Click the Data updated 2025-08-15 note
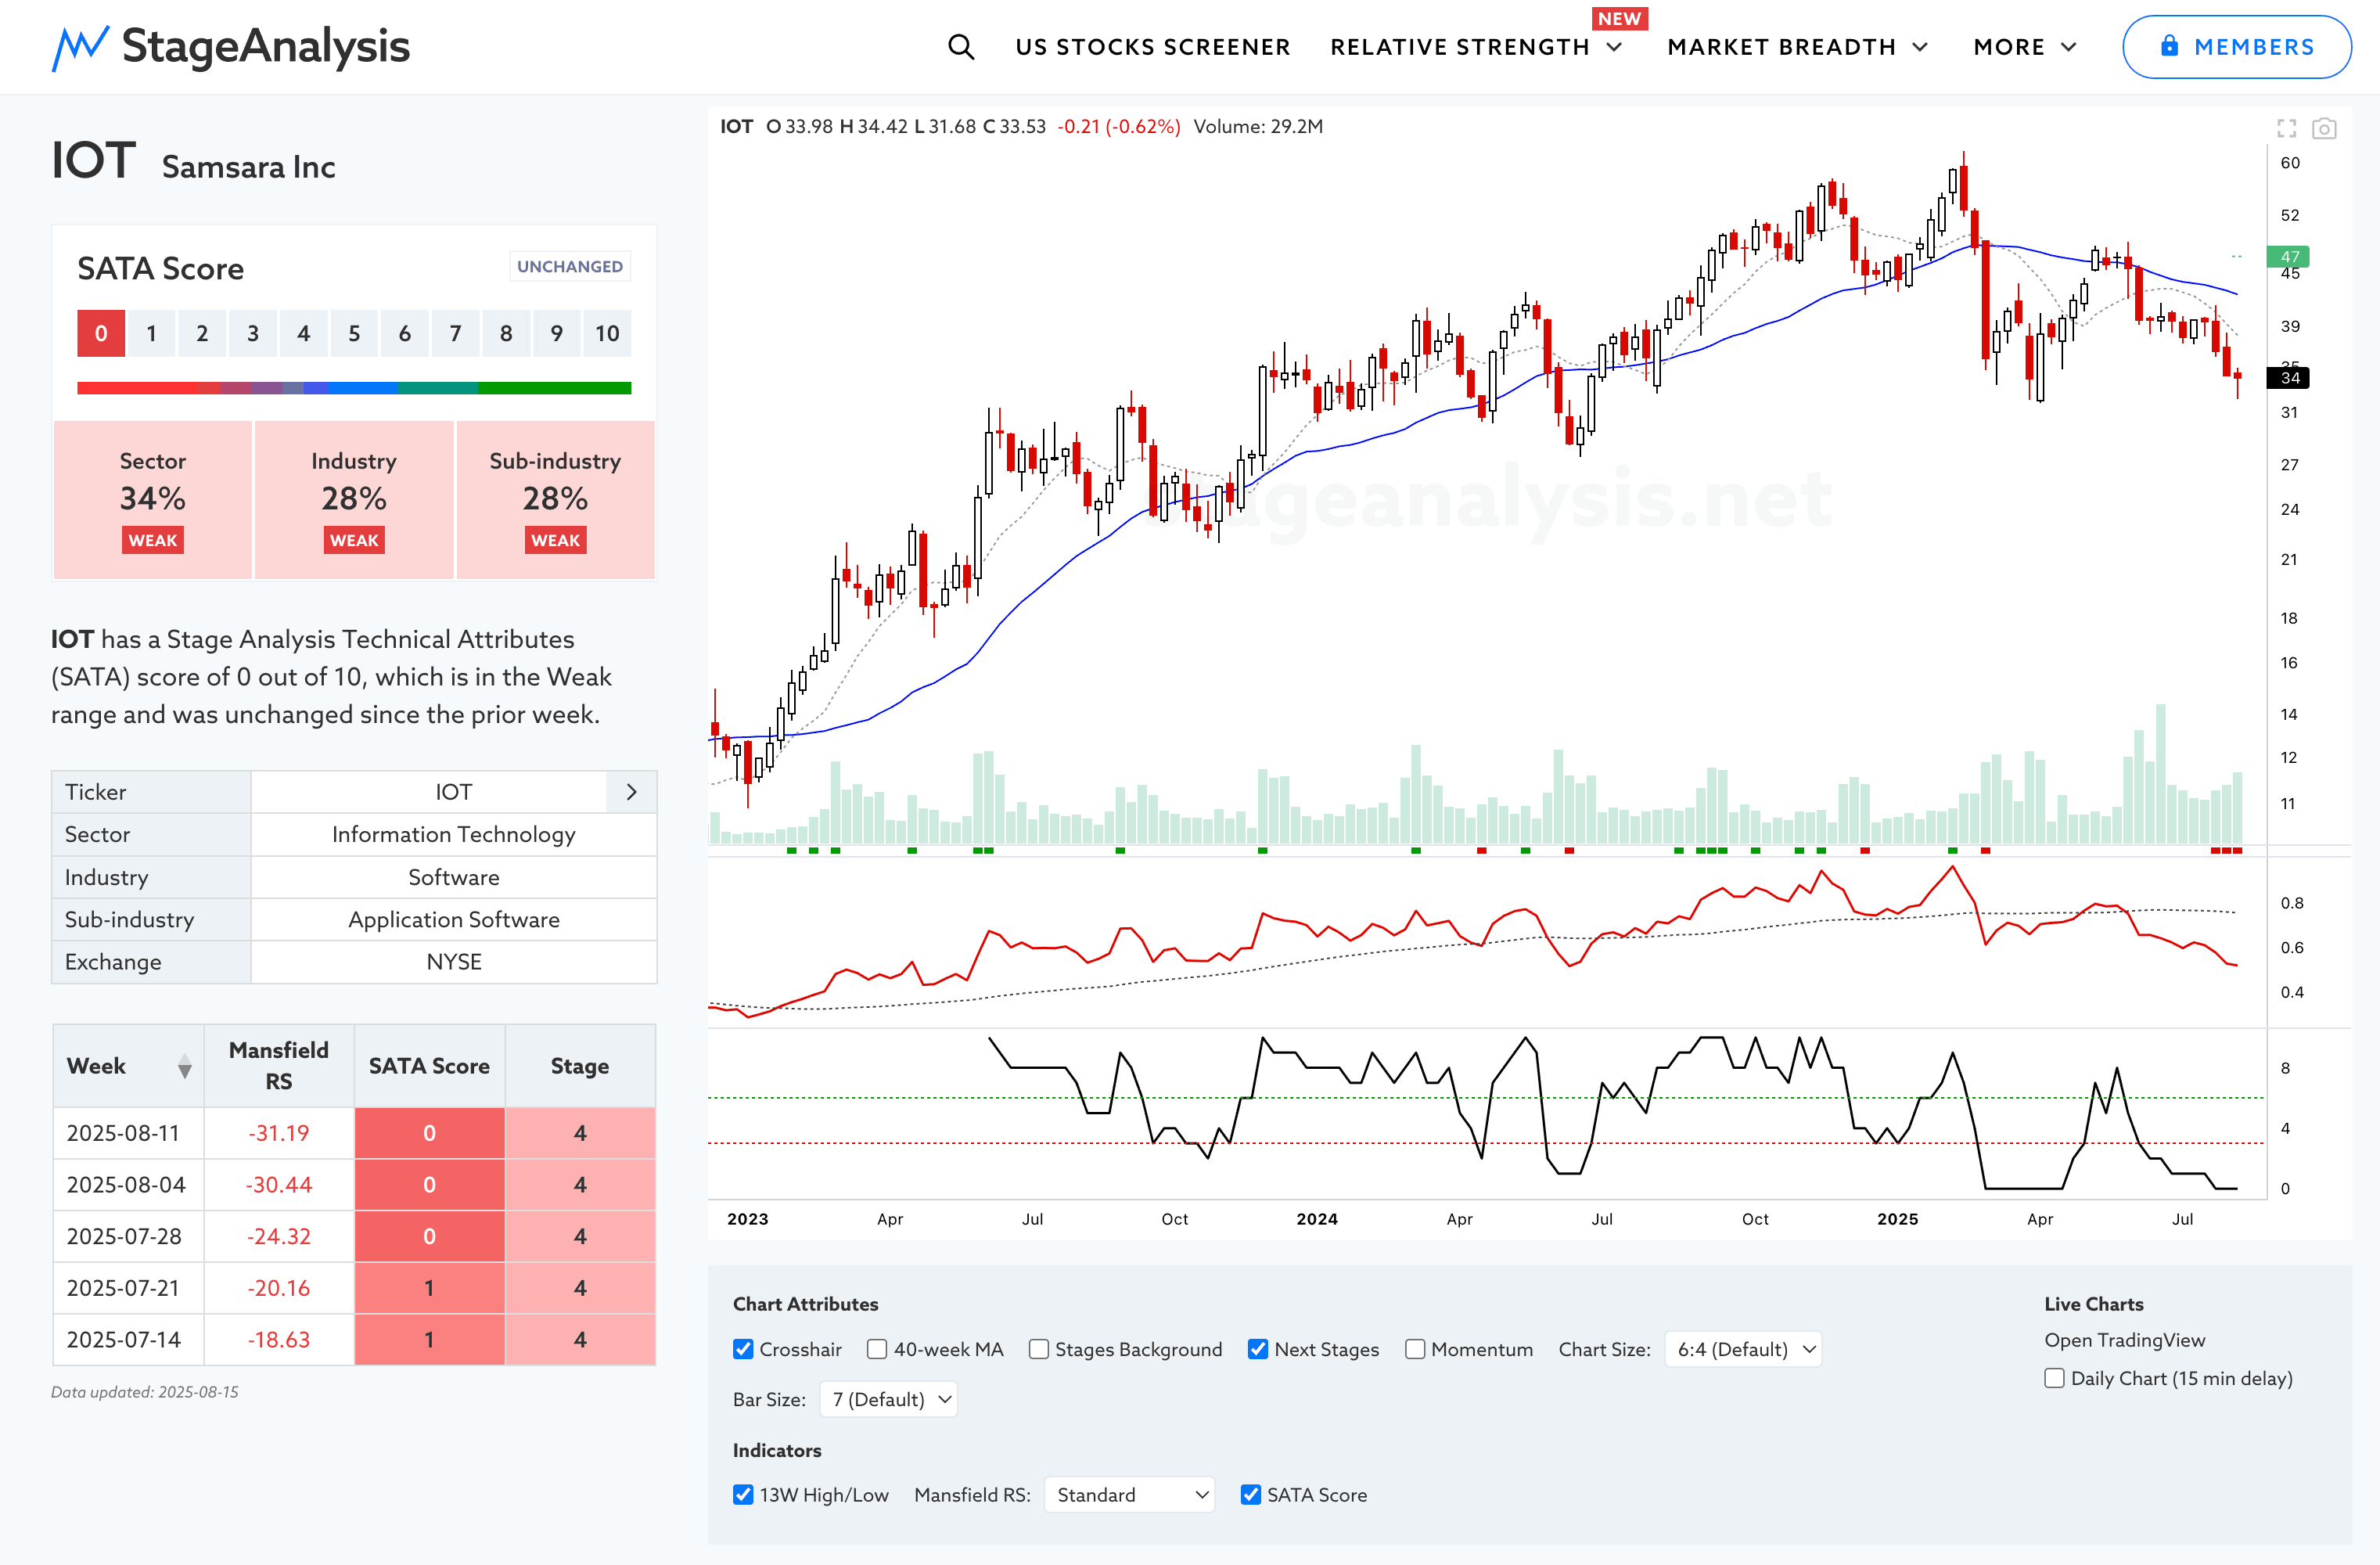Screen dimensions: 2380x1565 click(145, 1392)
